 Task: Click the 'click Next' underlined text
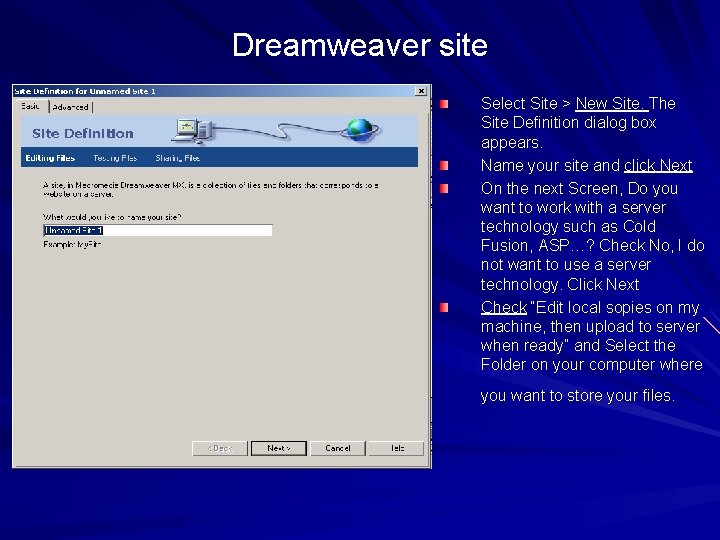tap(658, 165)
